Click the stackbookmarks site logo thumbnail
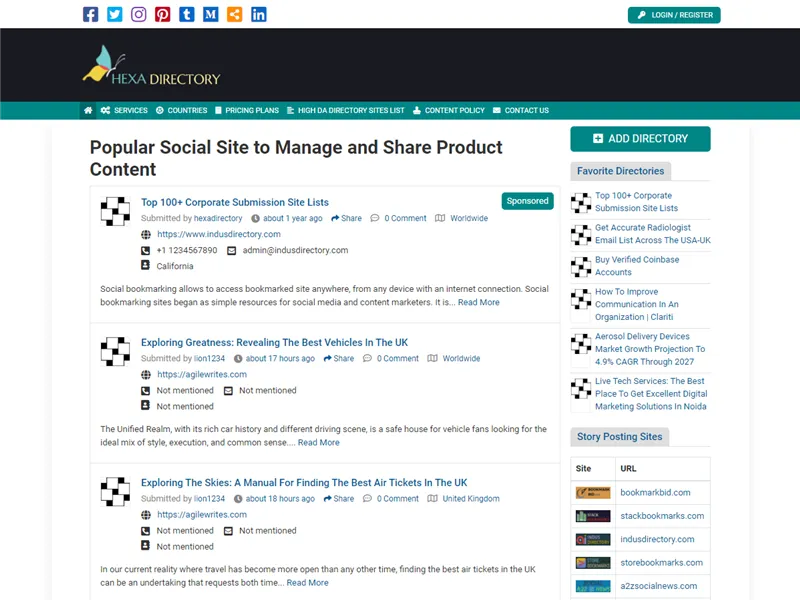800x600 pixels. [x=592, y=516]
